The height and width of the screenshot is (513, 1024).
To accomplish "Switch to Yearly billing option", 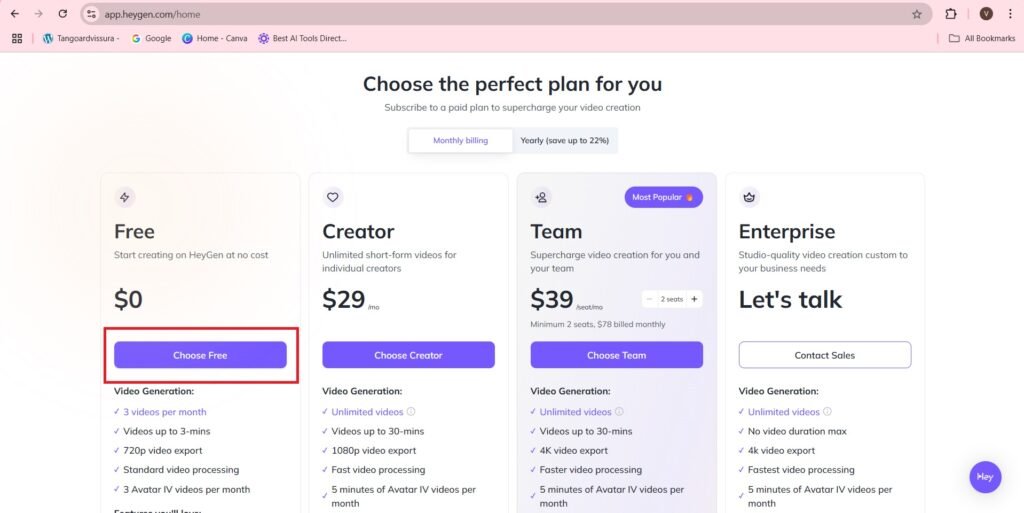I will tap(564, 140).
